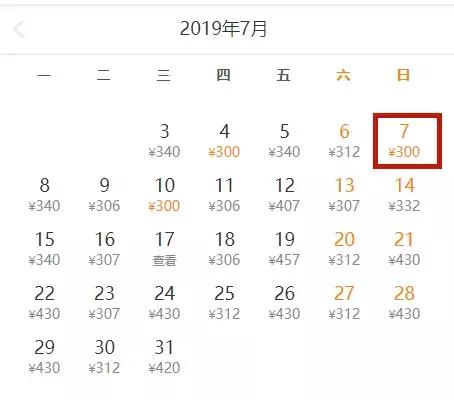Choose July 18 at ¥306
Image resolution: width=454 pixels, height=400 pixels.
click(x=224, y=249)
